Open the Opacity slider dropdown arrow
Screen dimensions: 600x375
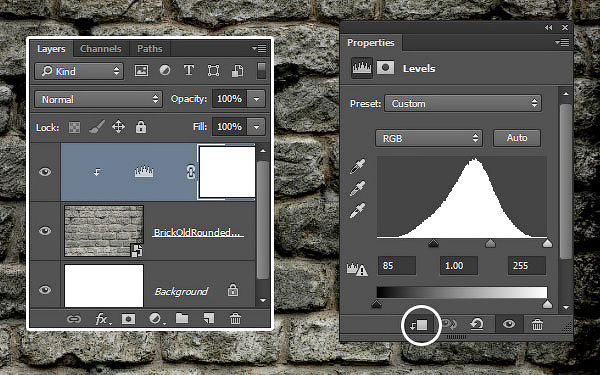click(256, 99)
